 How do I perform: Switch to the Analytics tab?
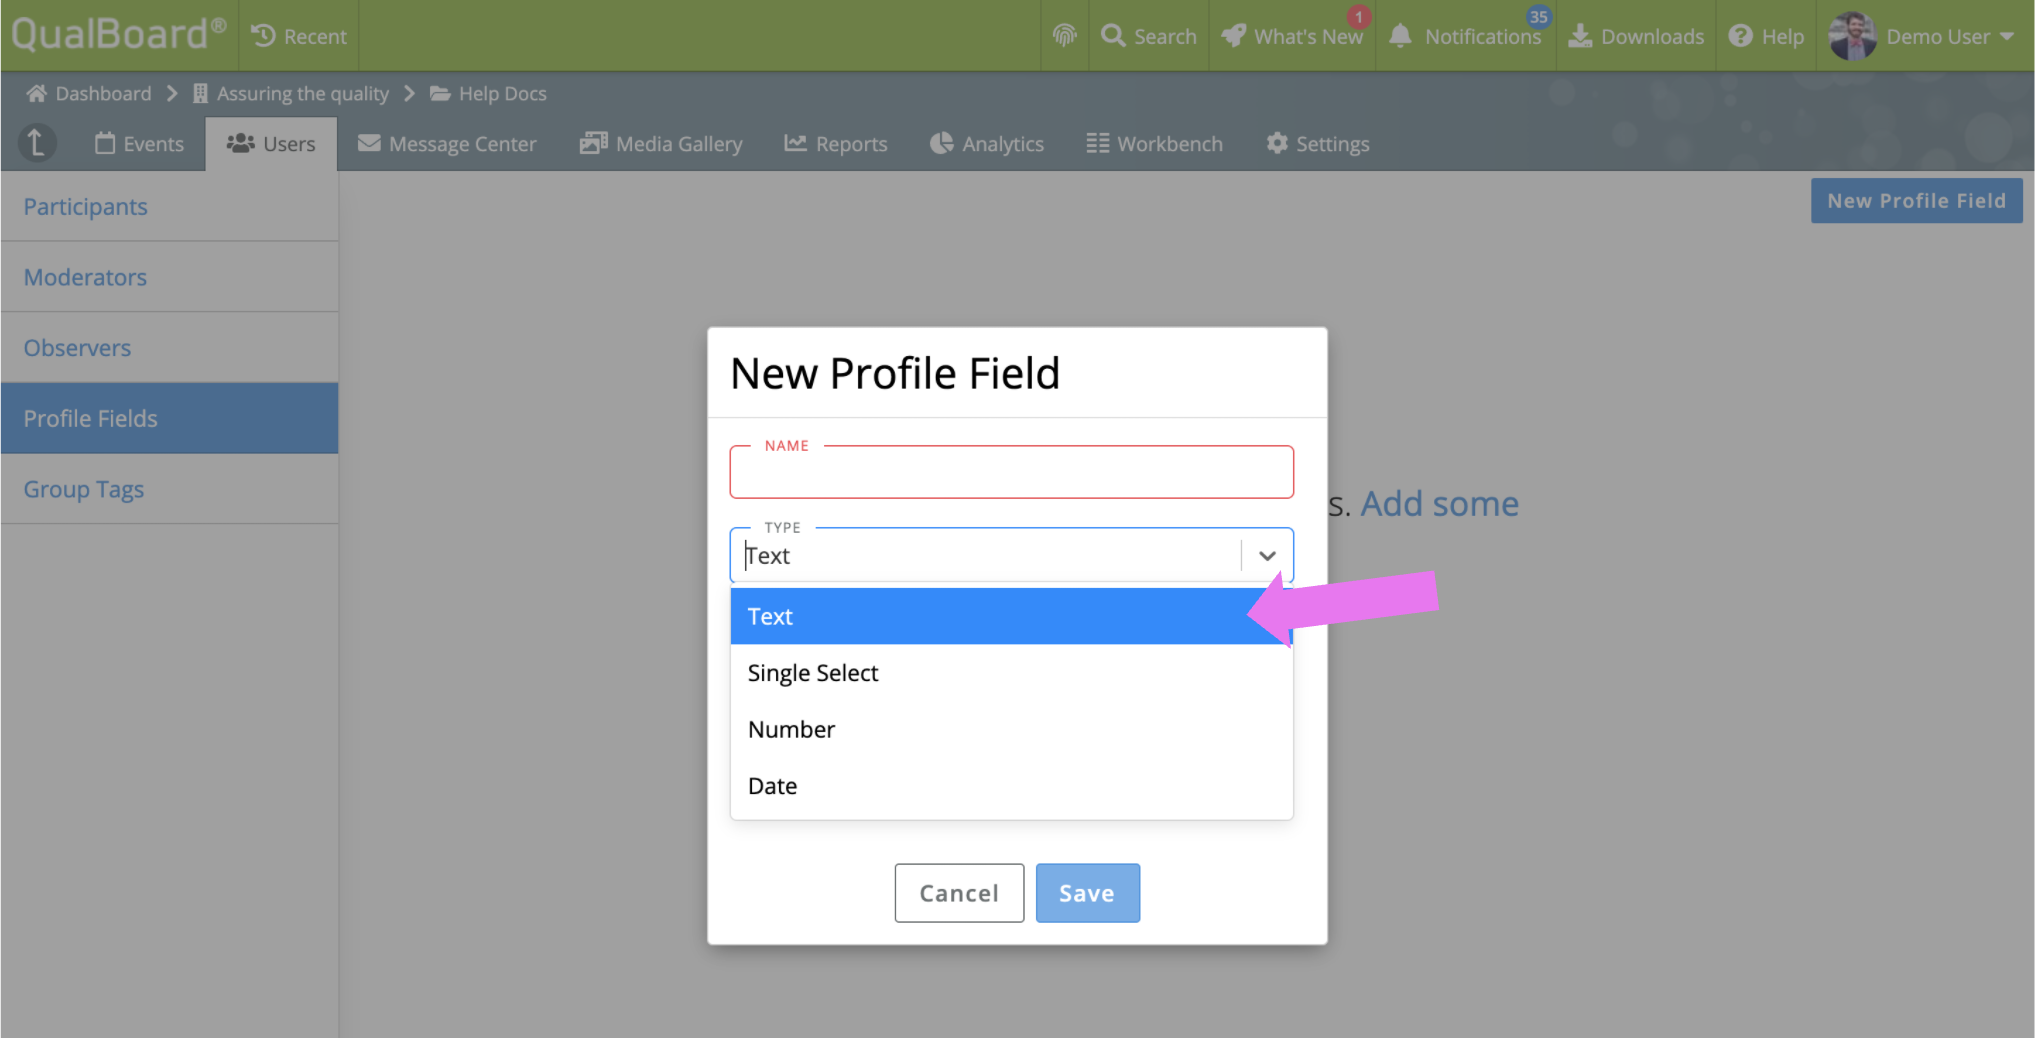(x=986, y=143)
